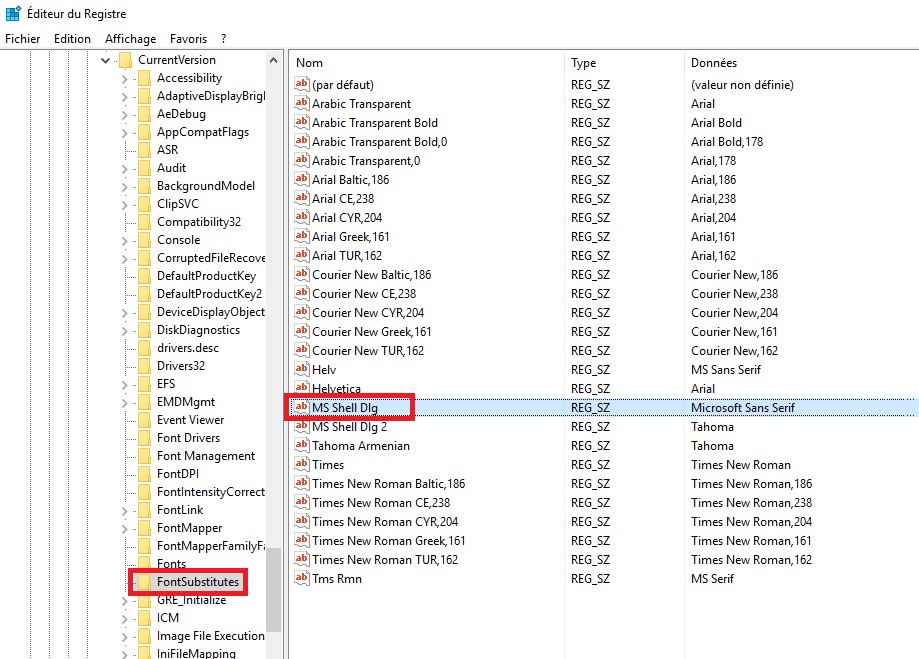The image size is (919, 659).
Task: Click the ab icon beside MS Shell Dlg
Action: [x=301, y=407]
